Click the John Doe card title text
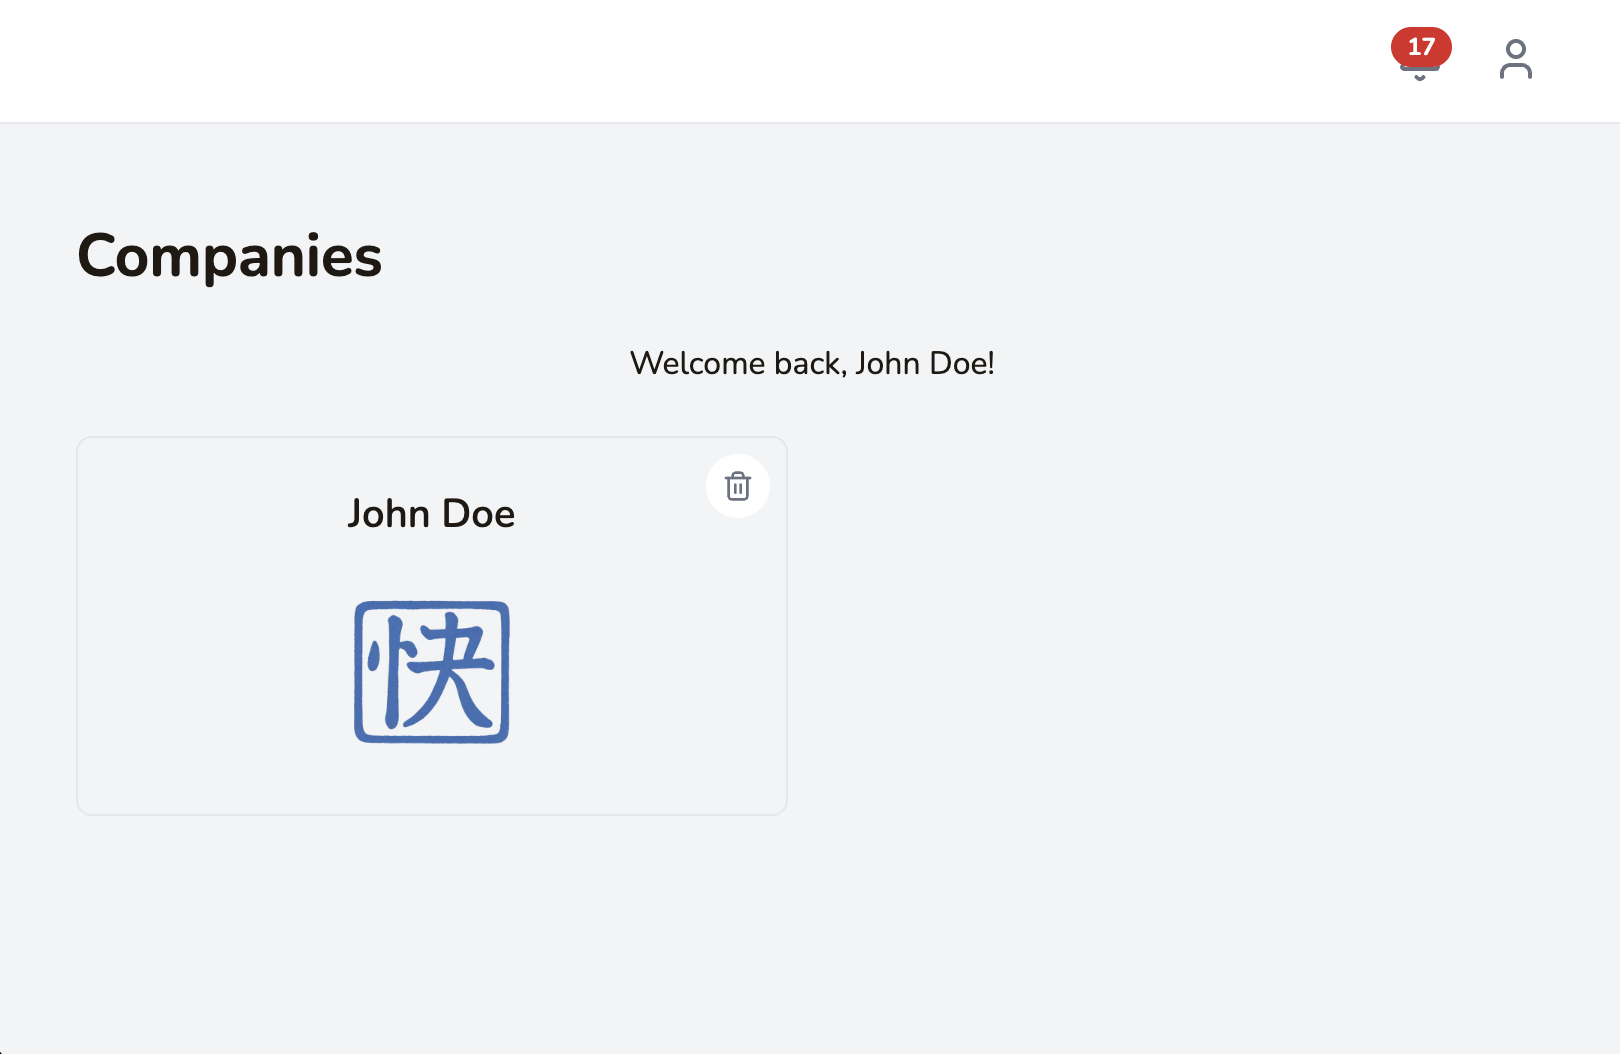The image size is (1620, 1054). click(431, 513)
